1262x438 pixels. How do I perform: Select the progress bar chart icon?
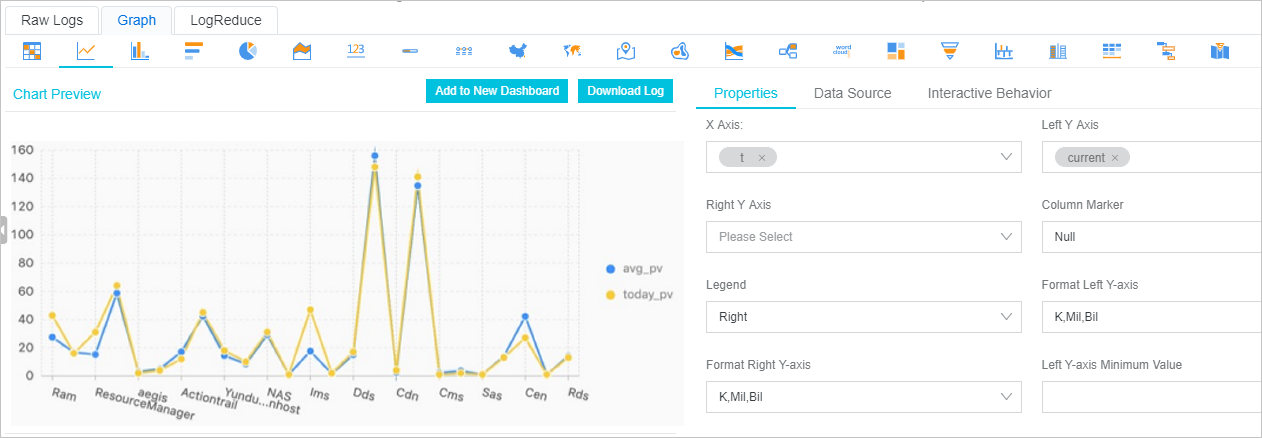[410, 50]
